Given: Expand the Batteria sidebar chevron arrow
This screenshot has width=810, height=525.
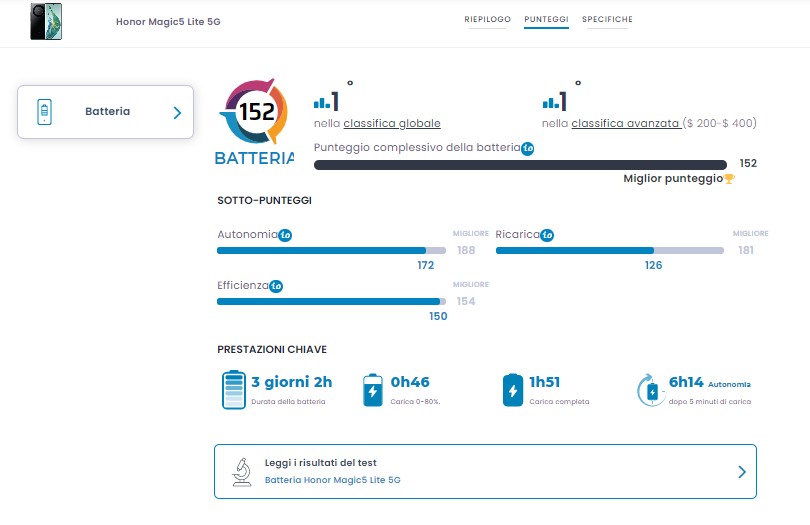Looking at the screenshot, I should pyautogui.click(x=177, y=112).
